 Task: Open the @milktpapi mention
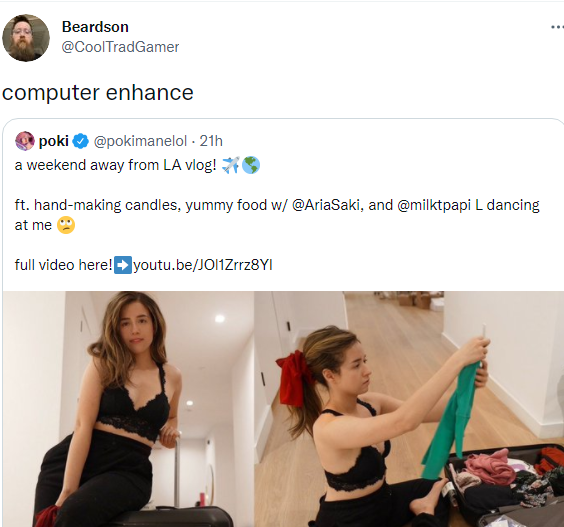(434, 205)
